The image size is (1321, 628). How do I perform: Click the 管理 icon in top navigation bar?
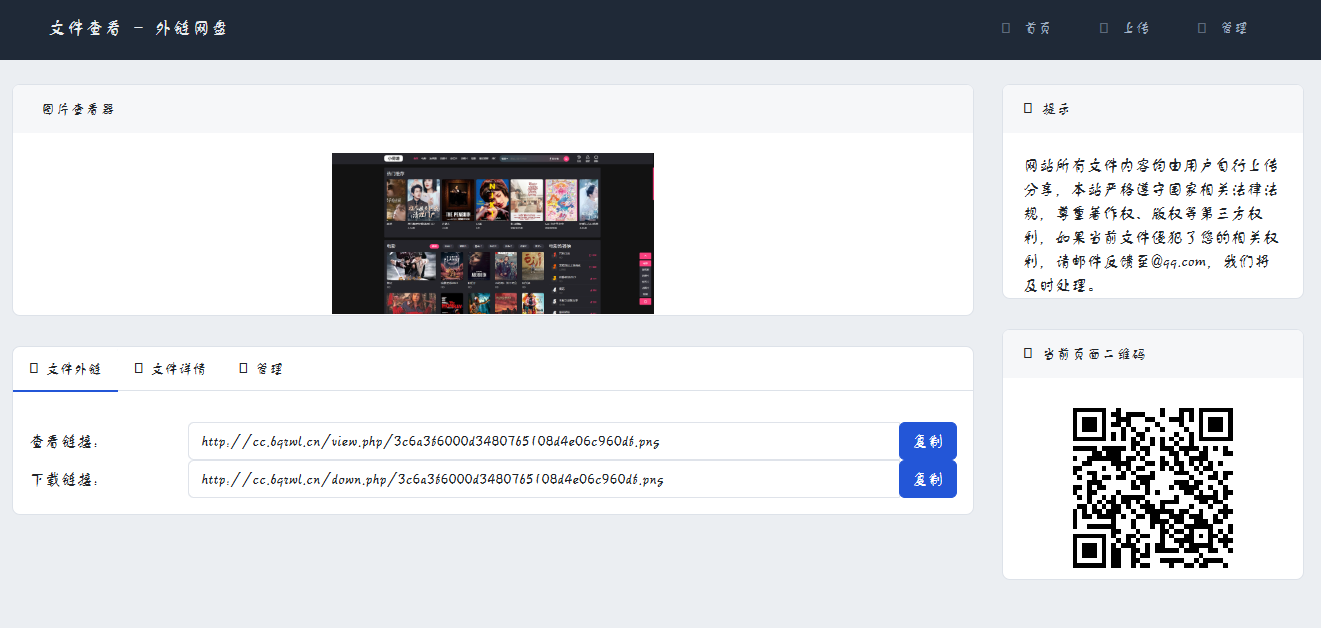pos(1202,28)
